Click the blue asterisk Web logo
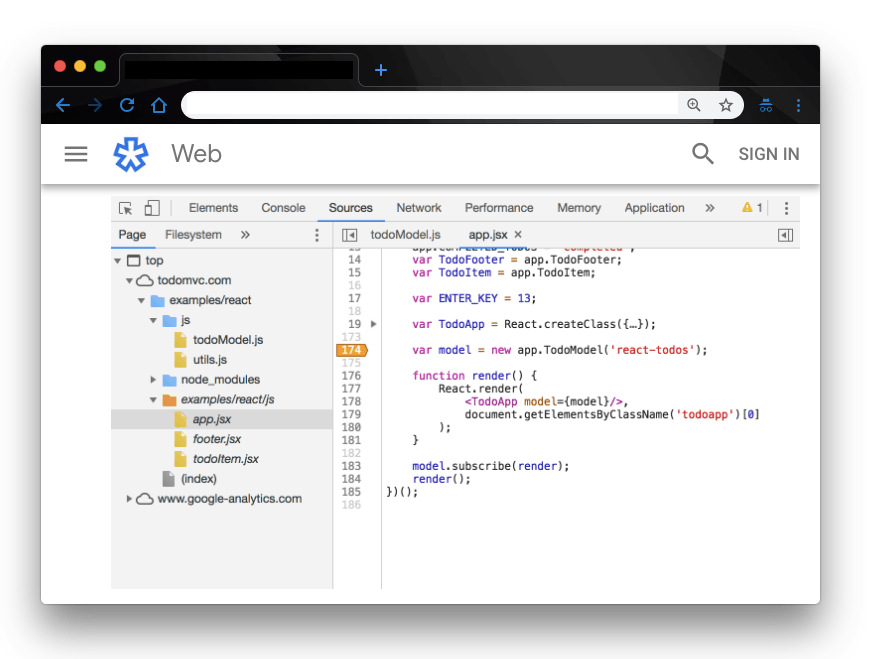Image resolution: width=871 pixels, height=659 pixels. (x=131, y=154)
